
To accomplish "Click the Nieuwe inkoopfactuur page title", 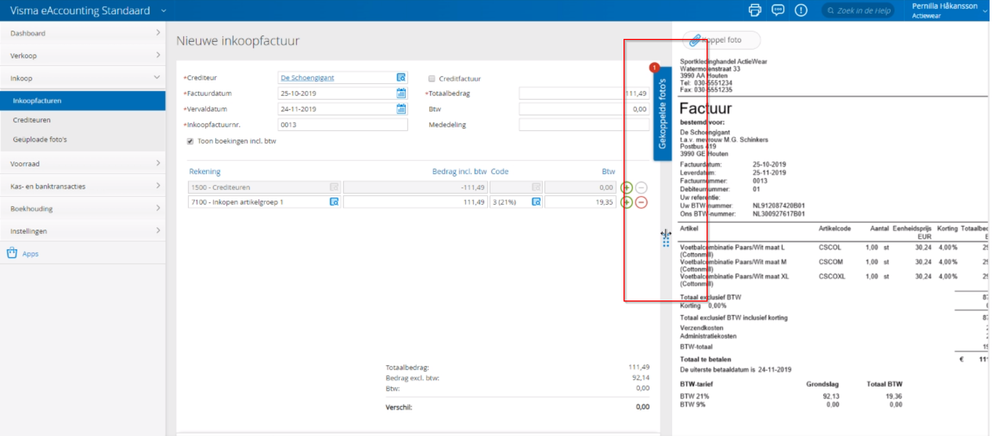I will (238, 41).
